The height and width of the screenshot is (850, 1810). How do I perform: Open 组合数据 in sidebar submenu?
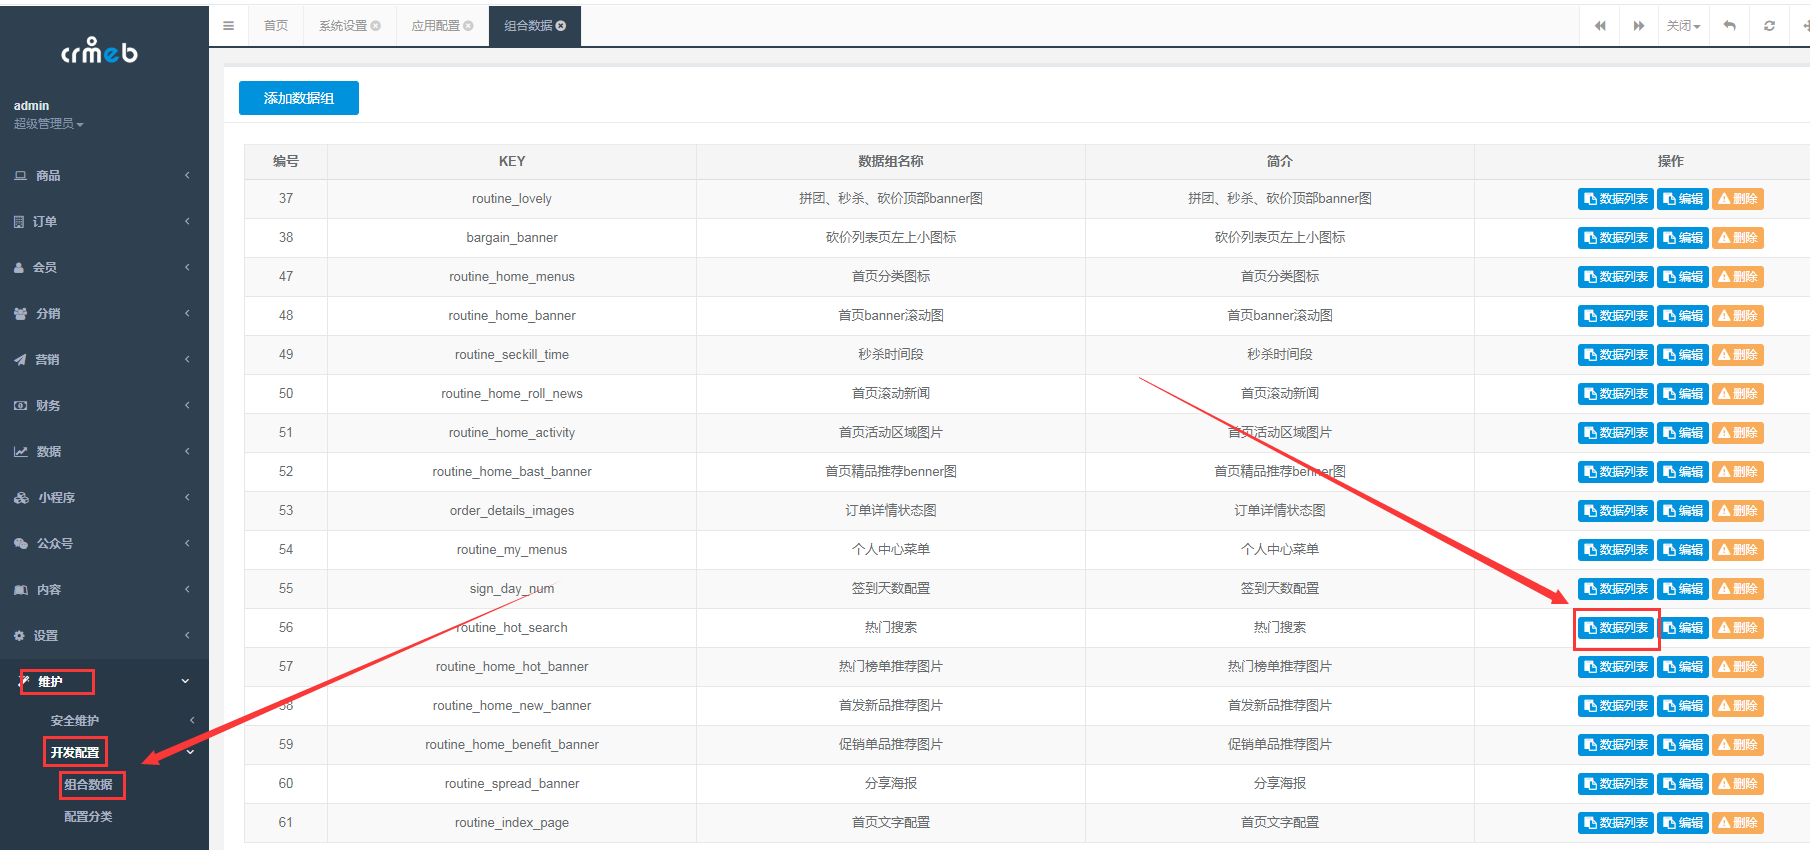point(89,785)
